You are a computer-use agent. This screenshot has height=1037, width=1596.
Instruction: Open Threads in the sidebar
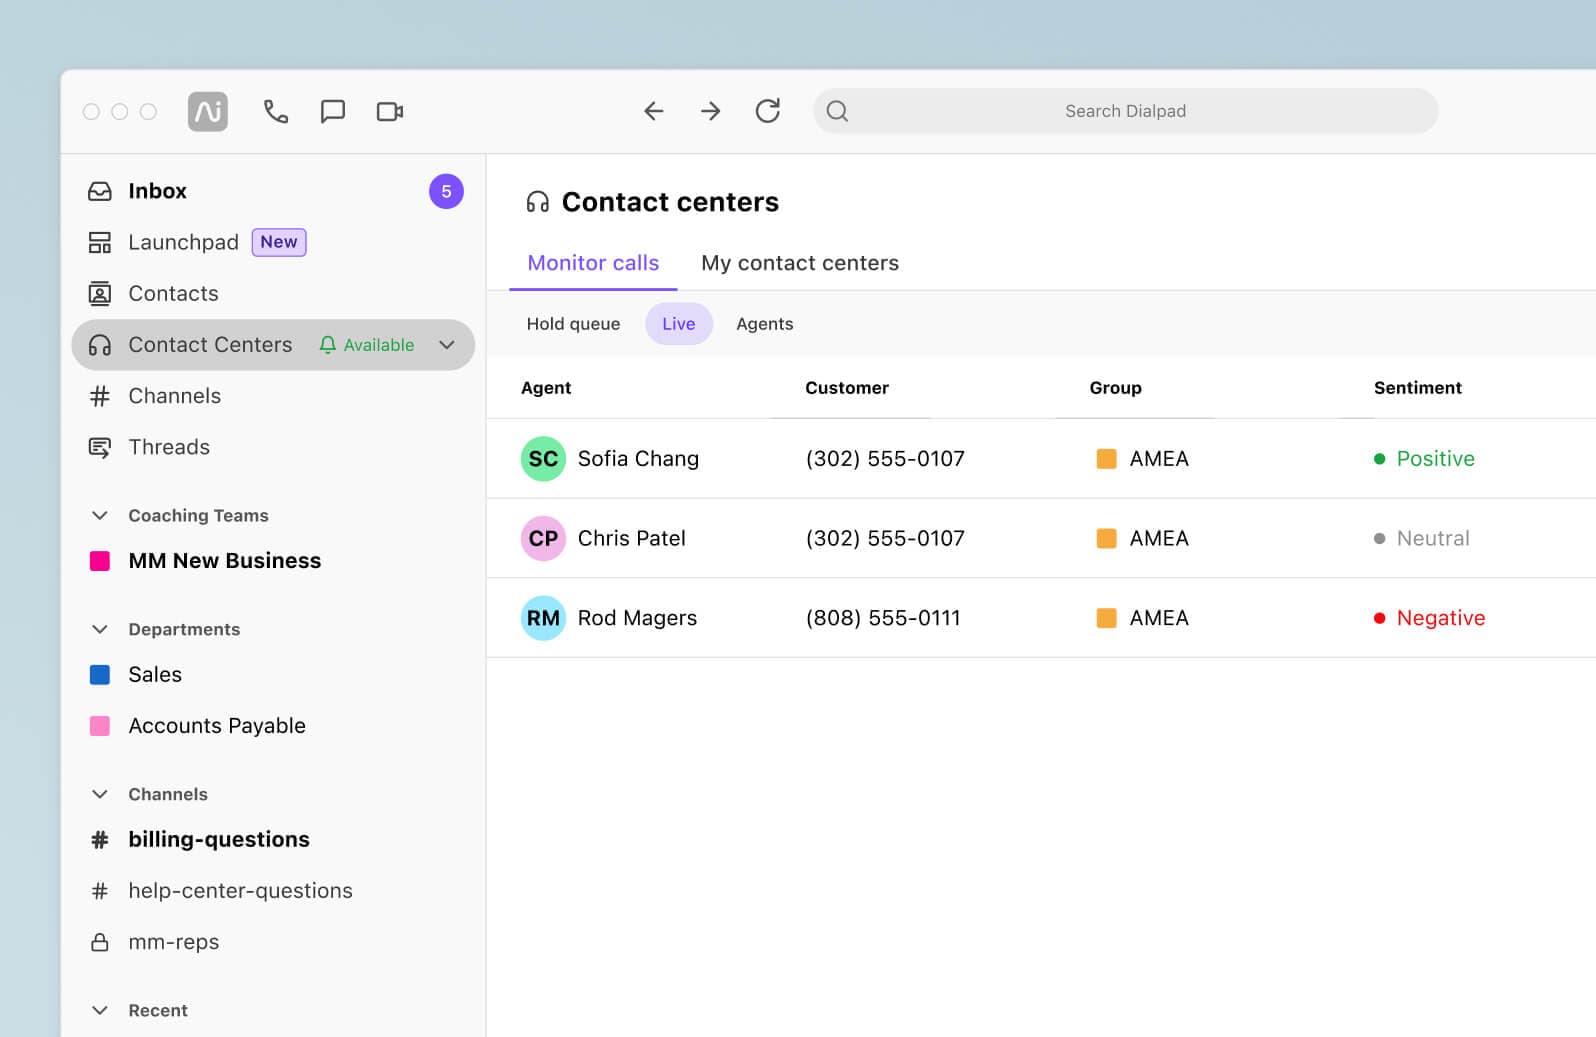tap(169, 447)
